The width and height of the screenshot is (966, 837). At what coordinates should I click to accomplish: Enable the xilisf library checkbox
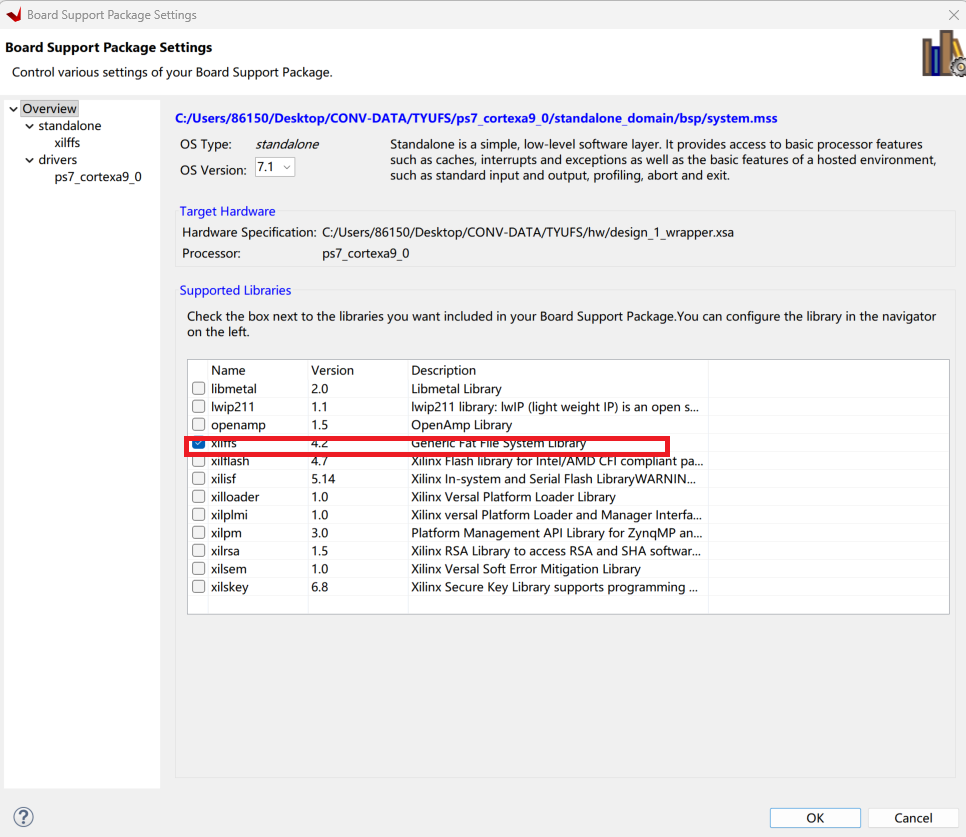(198, 479)
